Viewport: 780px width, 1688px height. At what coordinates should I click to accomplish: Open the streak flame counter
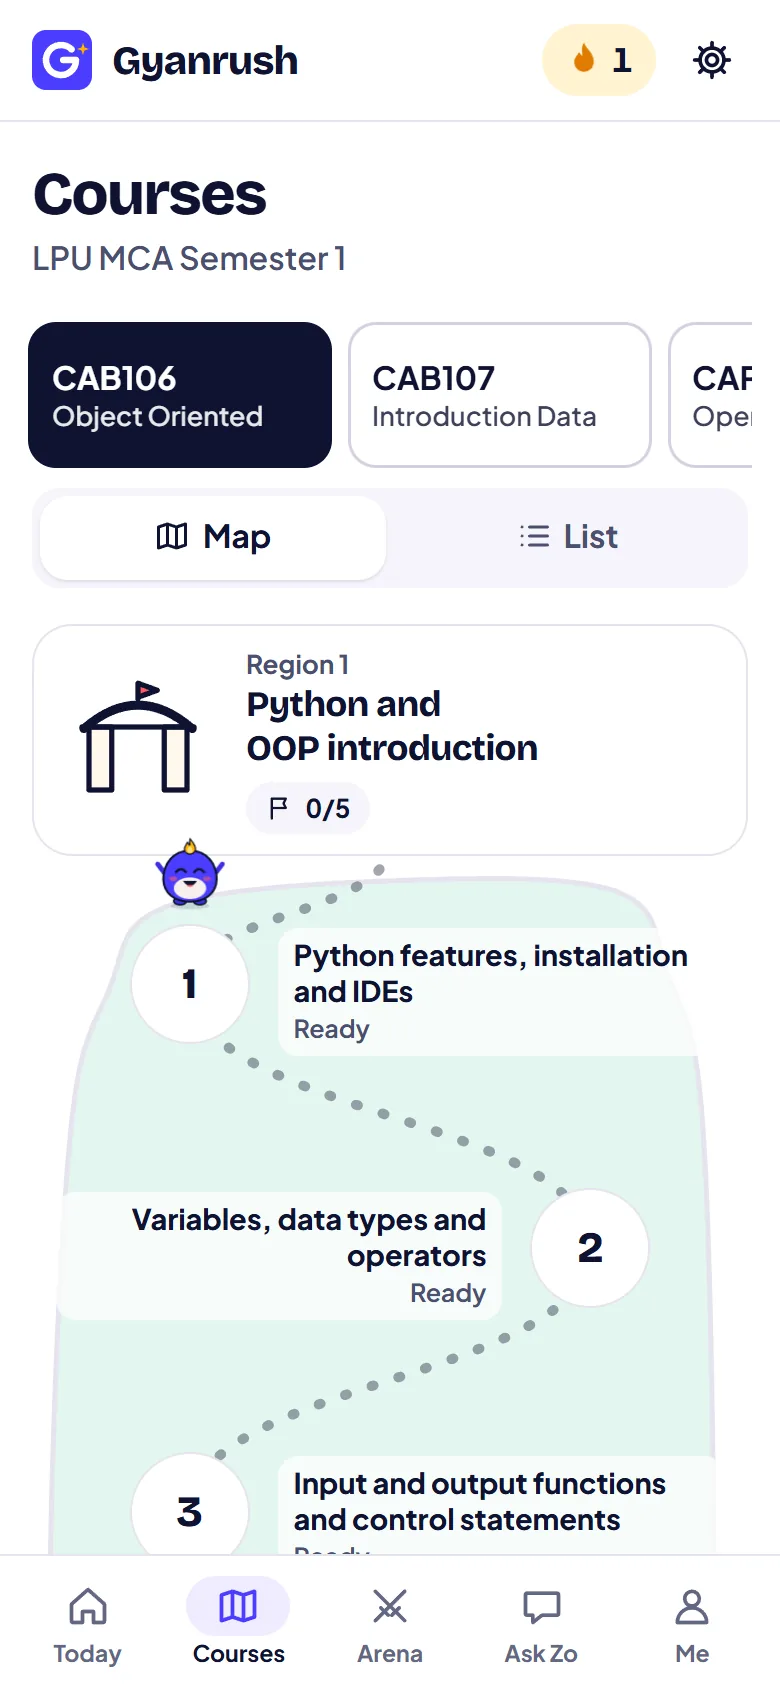click(599, 60)
